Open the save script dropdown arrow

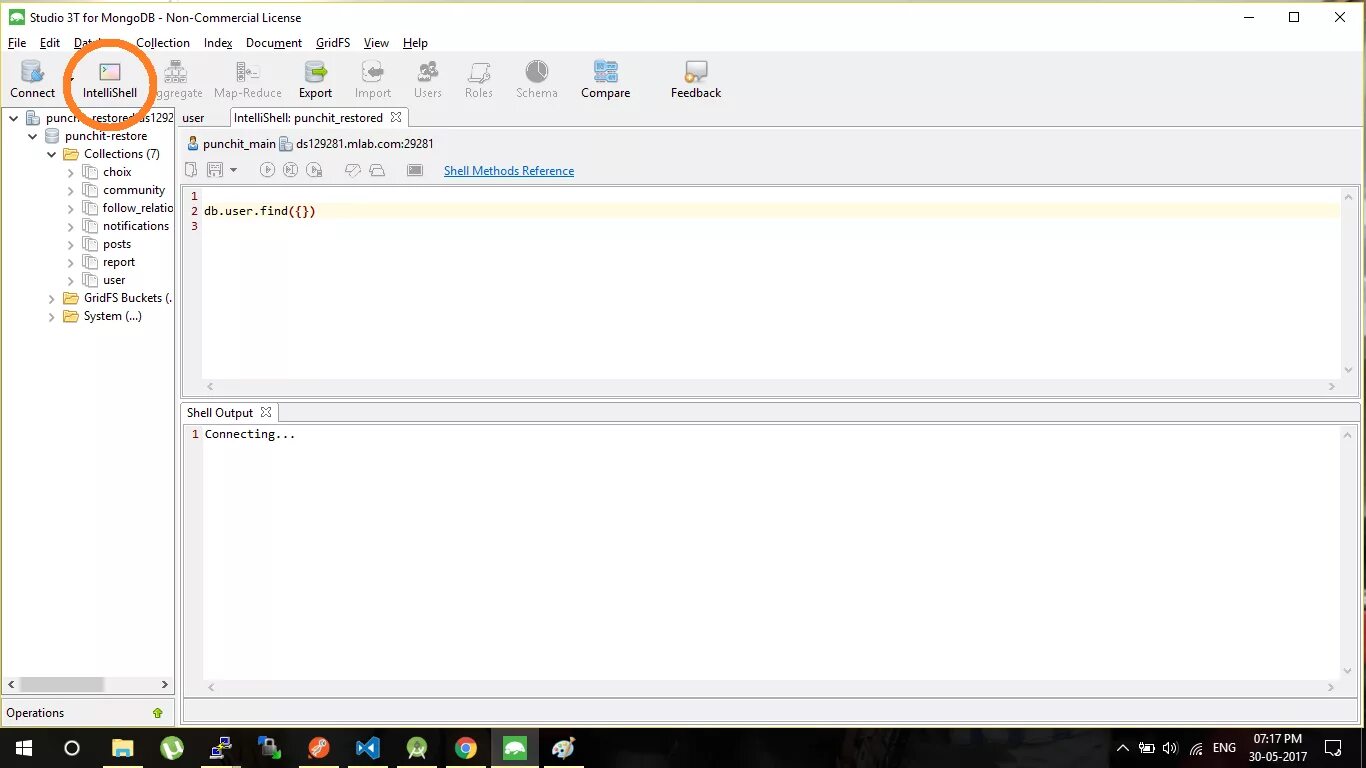233,170
